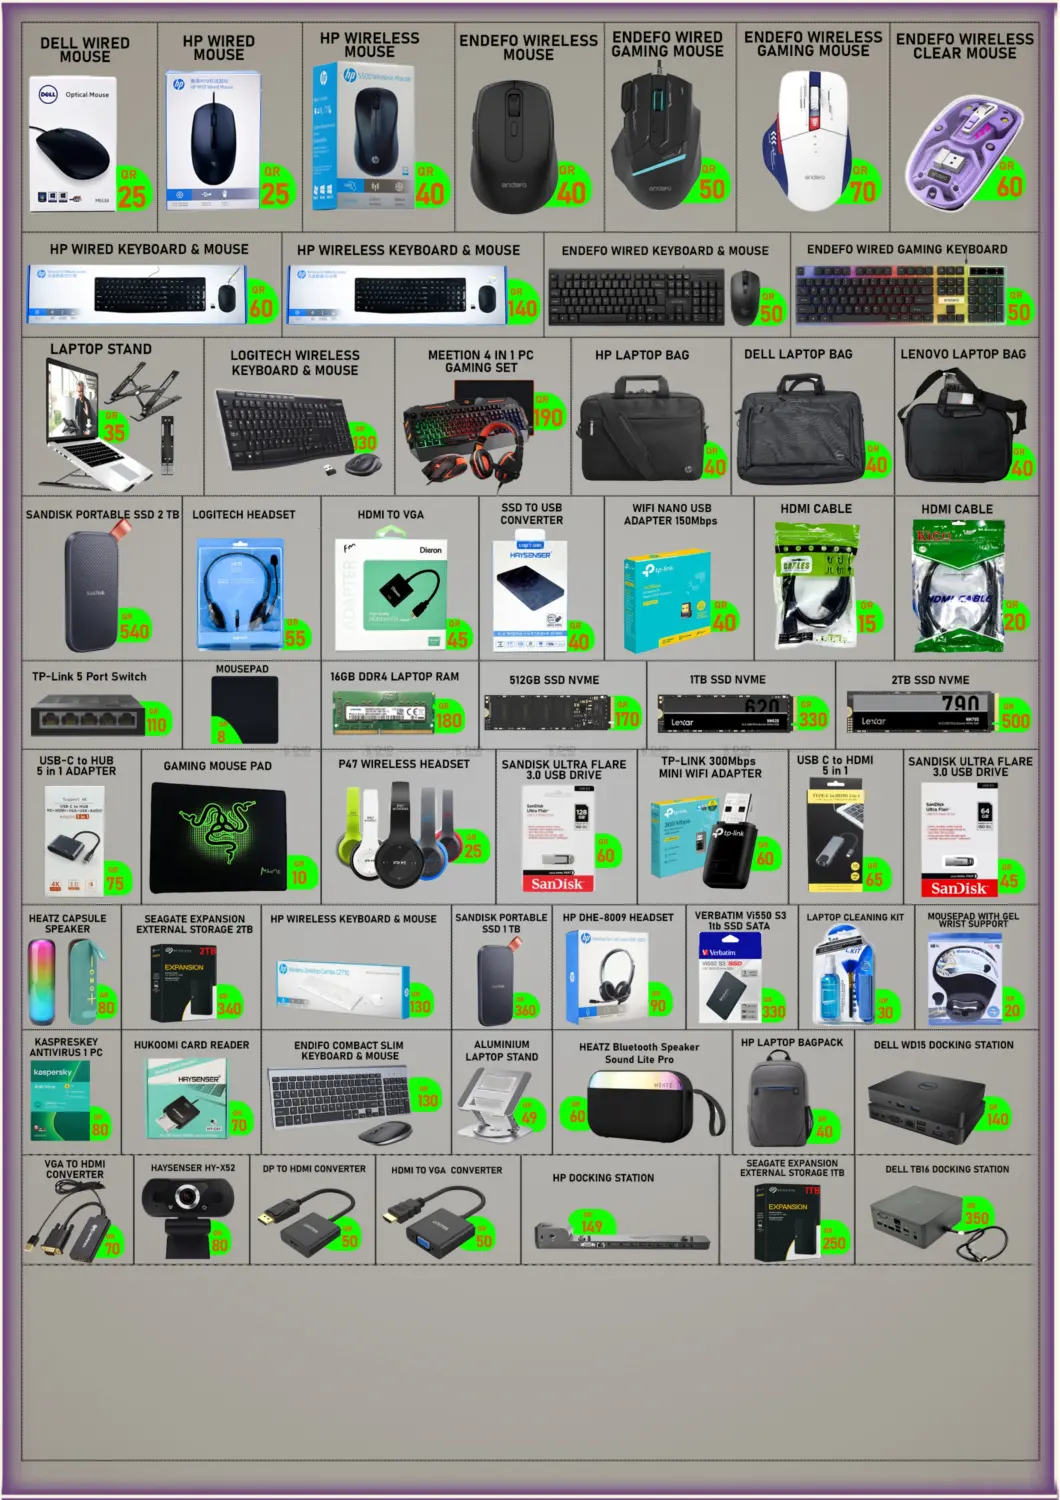Click the SanDisk Portable SSD 2 TB image
This screenshot has width=1060, height=1500.
click(x=97, y=589)
